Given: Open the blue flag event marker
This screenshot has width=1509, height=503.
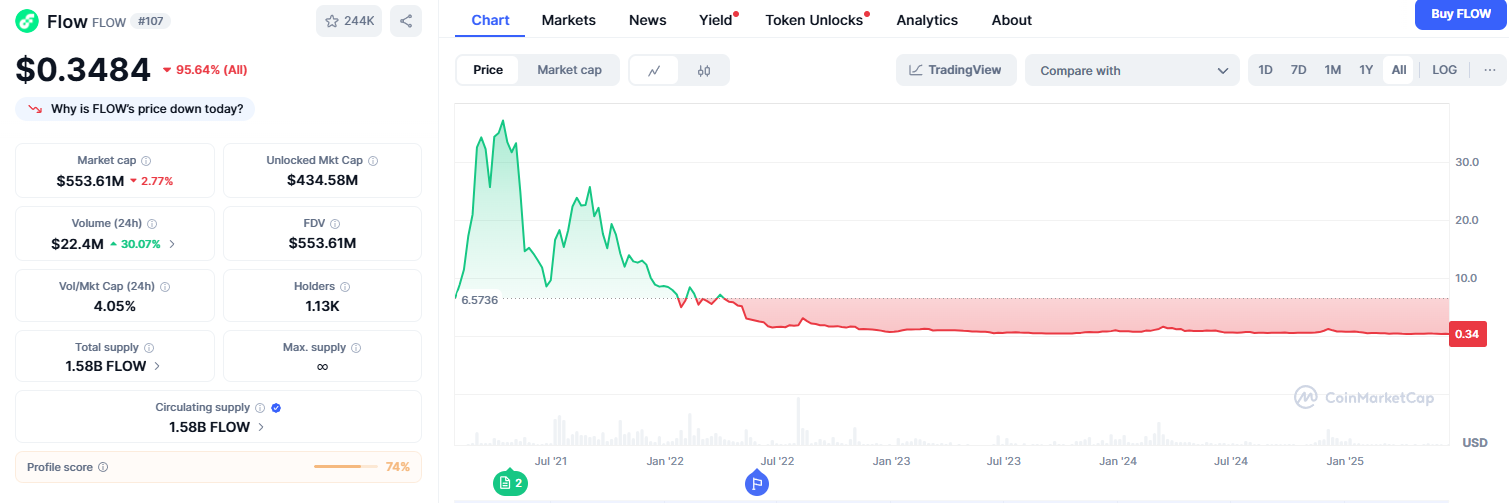Looking at the screenshot, I should [x=757, y=483].
